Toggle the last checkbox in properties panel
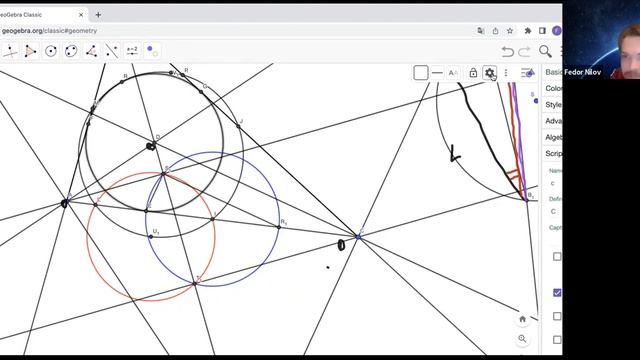The height and width of the screenshot is (360, 640). (557, 340)
